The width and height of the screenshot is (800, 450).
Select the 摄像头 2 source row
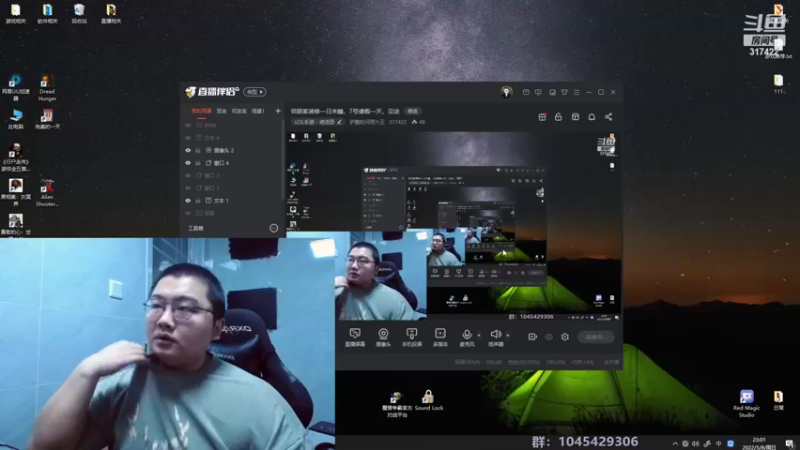click(x=232, y=151)
